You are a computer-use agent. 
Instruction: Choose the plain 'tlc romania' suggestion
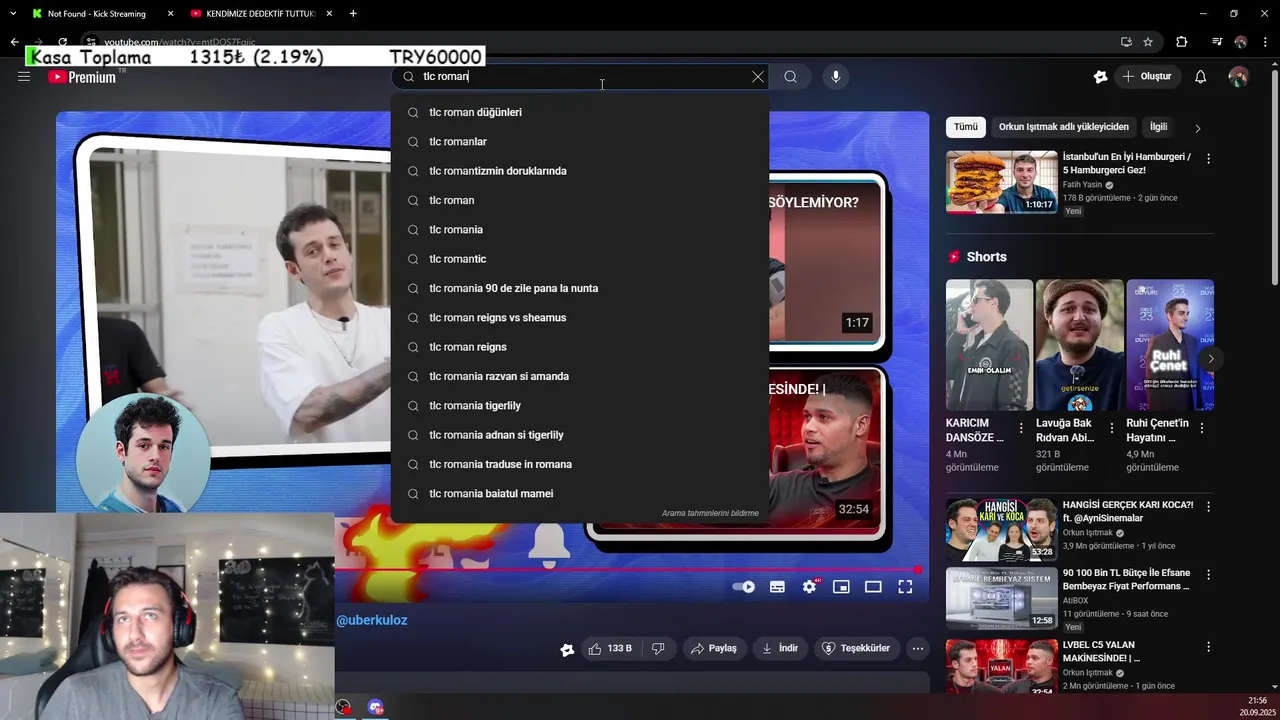click(580, 230)
